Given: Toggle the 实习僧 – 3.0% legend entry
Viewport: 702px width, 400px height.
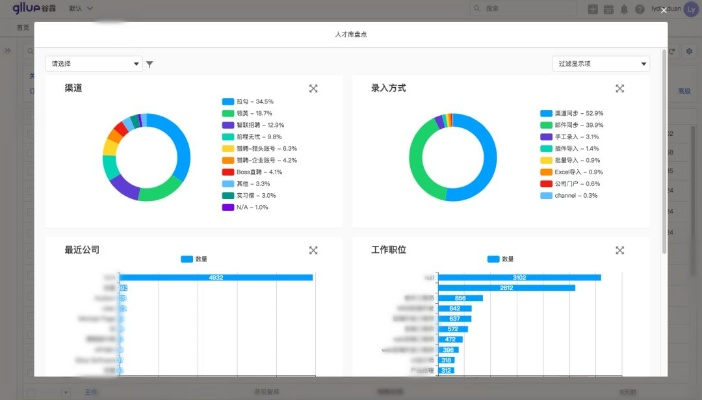Looking at the screenshot, I should [x=249, y=195].
